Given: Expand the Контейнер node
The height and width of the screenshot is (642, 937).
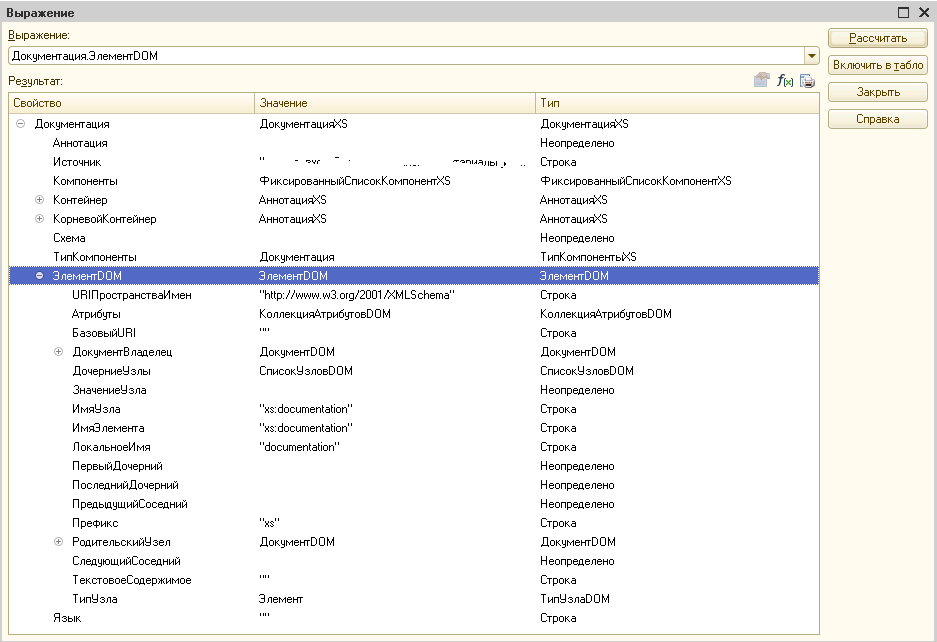Looking at the screenshot, I should [x=39, y=200].
